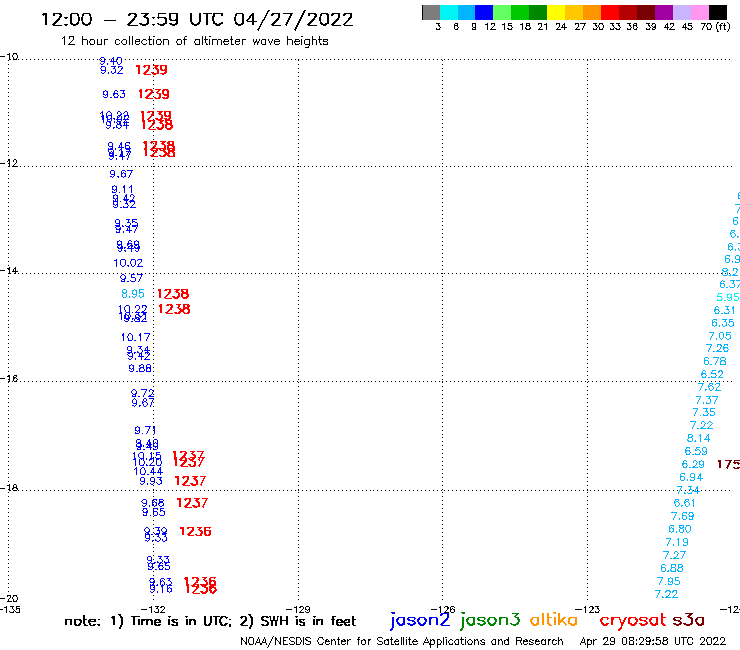Click the red '1239' beside 9.63
Image resolution: width=740 pixels, height=650 pixels.
coord(153,94)
